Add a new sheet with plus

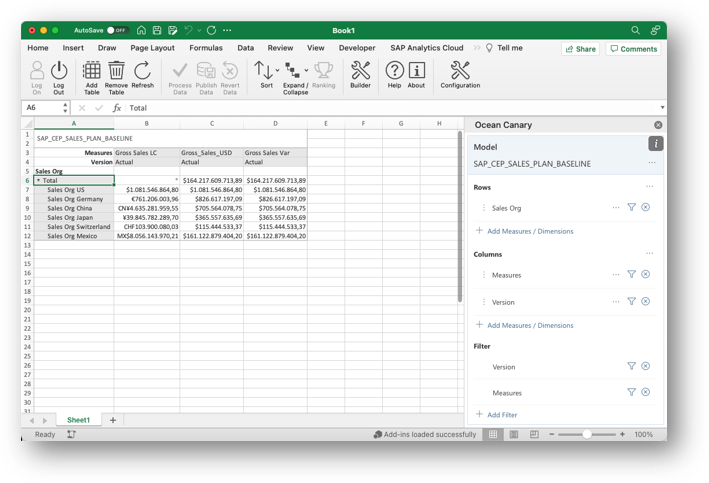(113, 420)
